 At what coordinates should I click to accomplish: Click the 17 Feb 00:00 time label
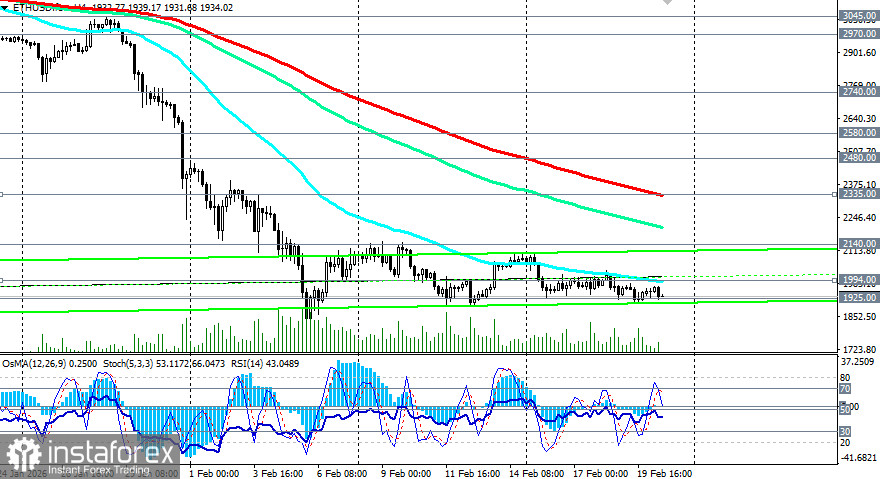click(x=601, y=473)
